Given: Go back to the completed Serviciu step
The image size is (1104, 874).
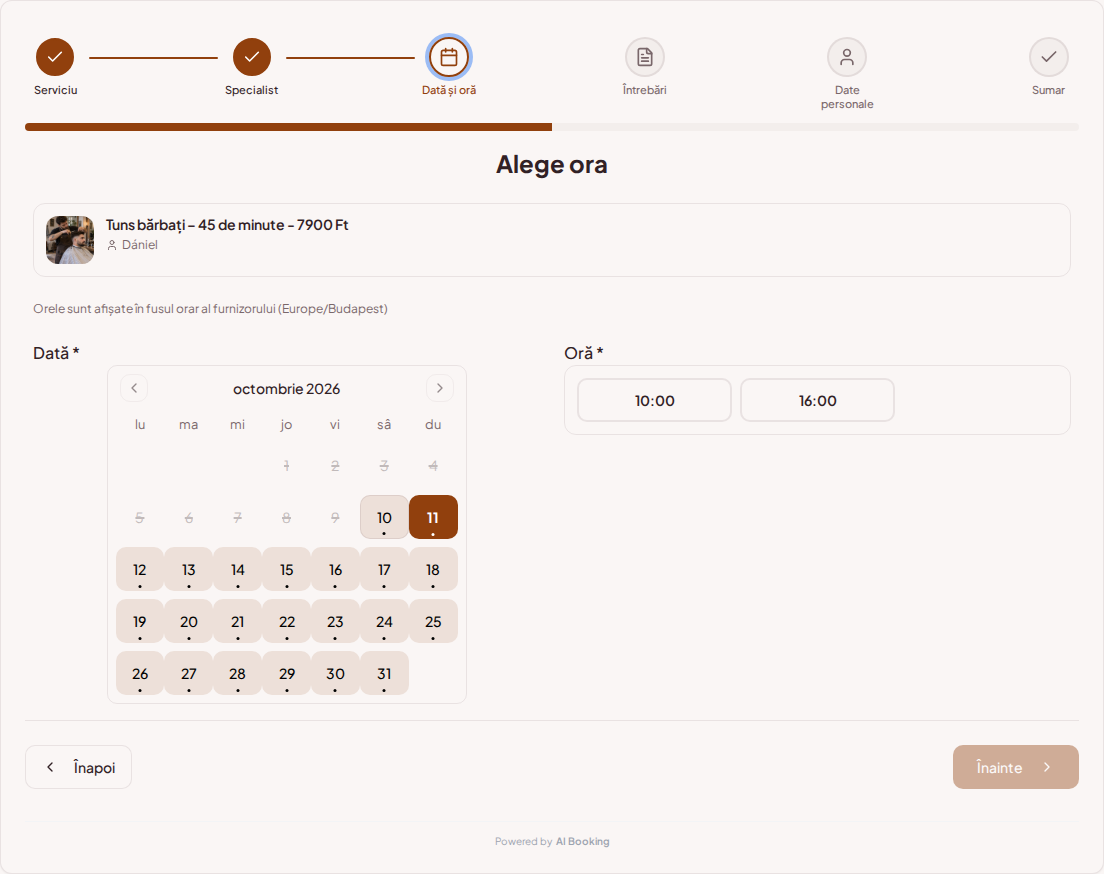Looking at the screenshot, I should pos(55,57).
